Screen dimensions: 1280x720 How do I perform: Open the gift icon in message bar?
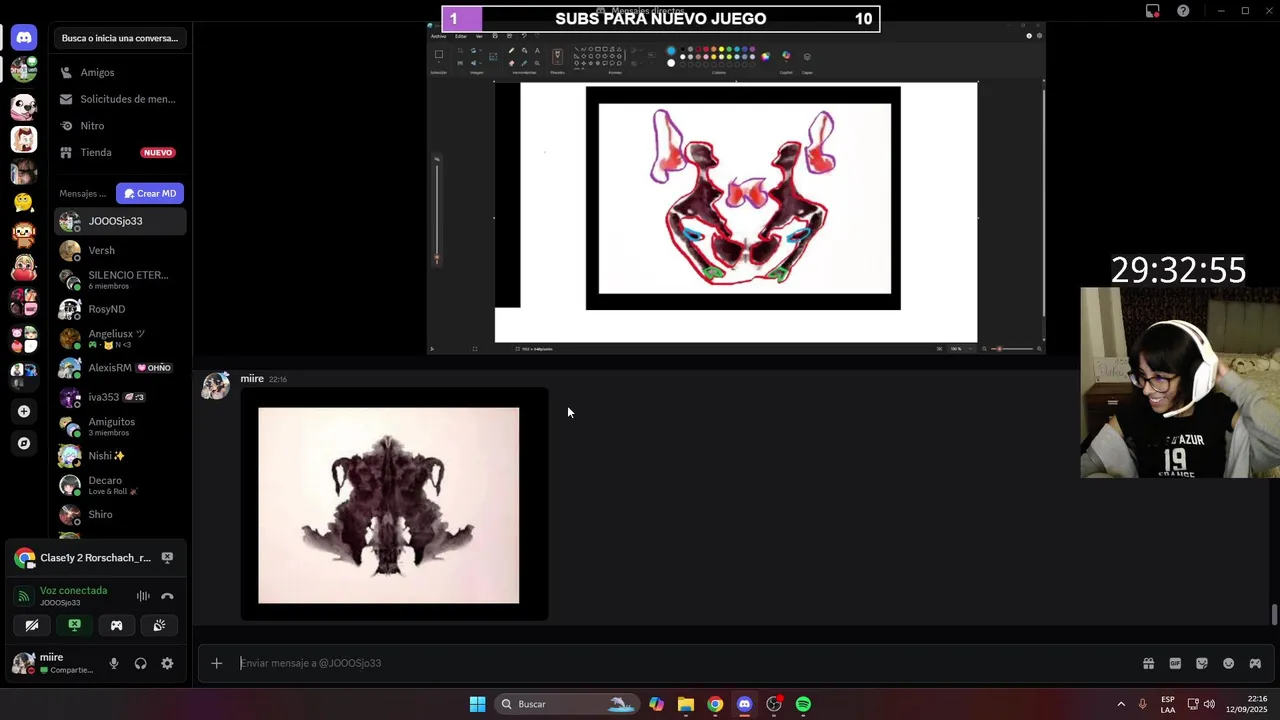[1148, 663]
